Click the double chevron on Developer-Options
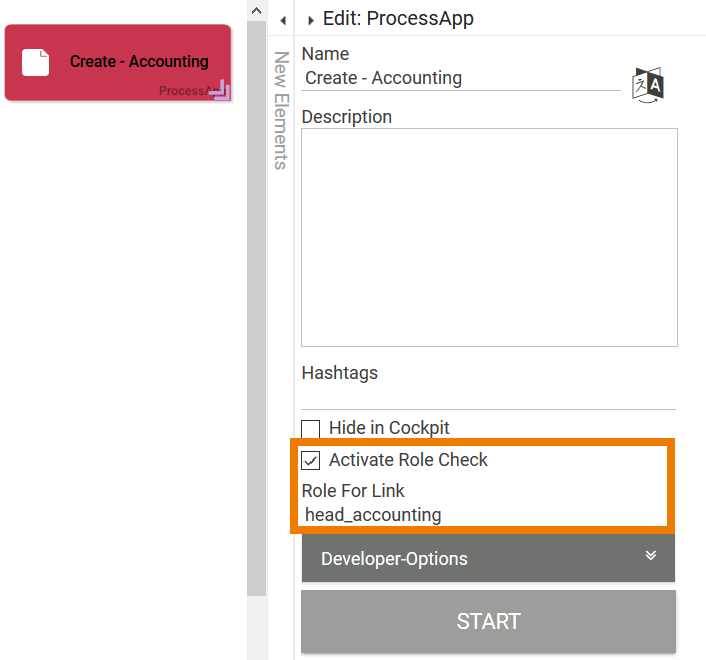The height and width of the screenshot is (660, 706). 650,556
